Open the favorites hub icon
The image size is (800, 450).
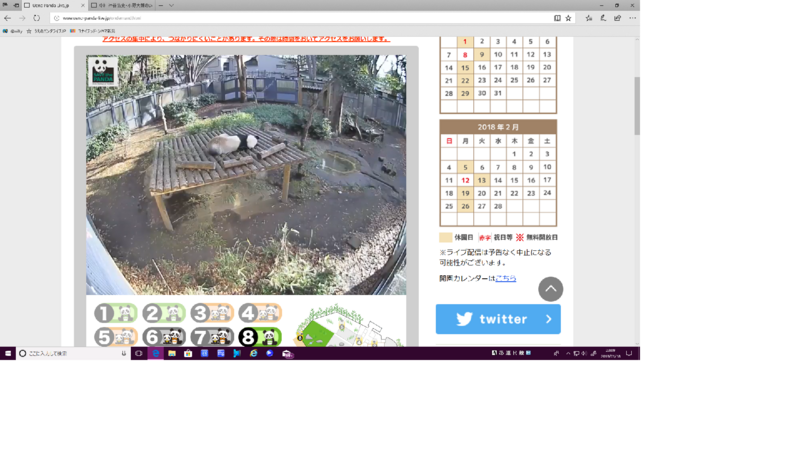pos(589,18)
